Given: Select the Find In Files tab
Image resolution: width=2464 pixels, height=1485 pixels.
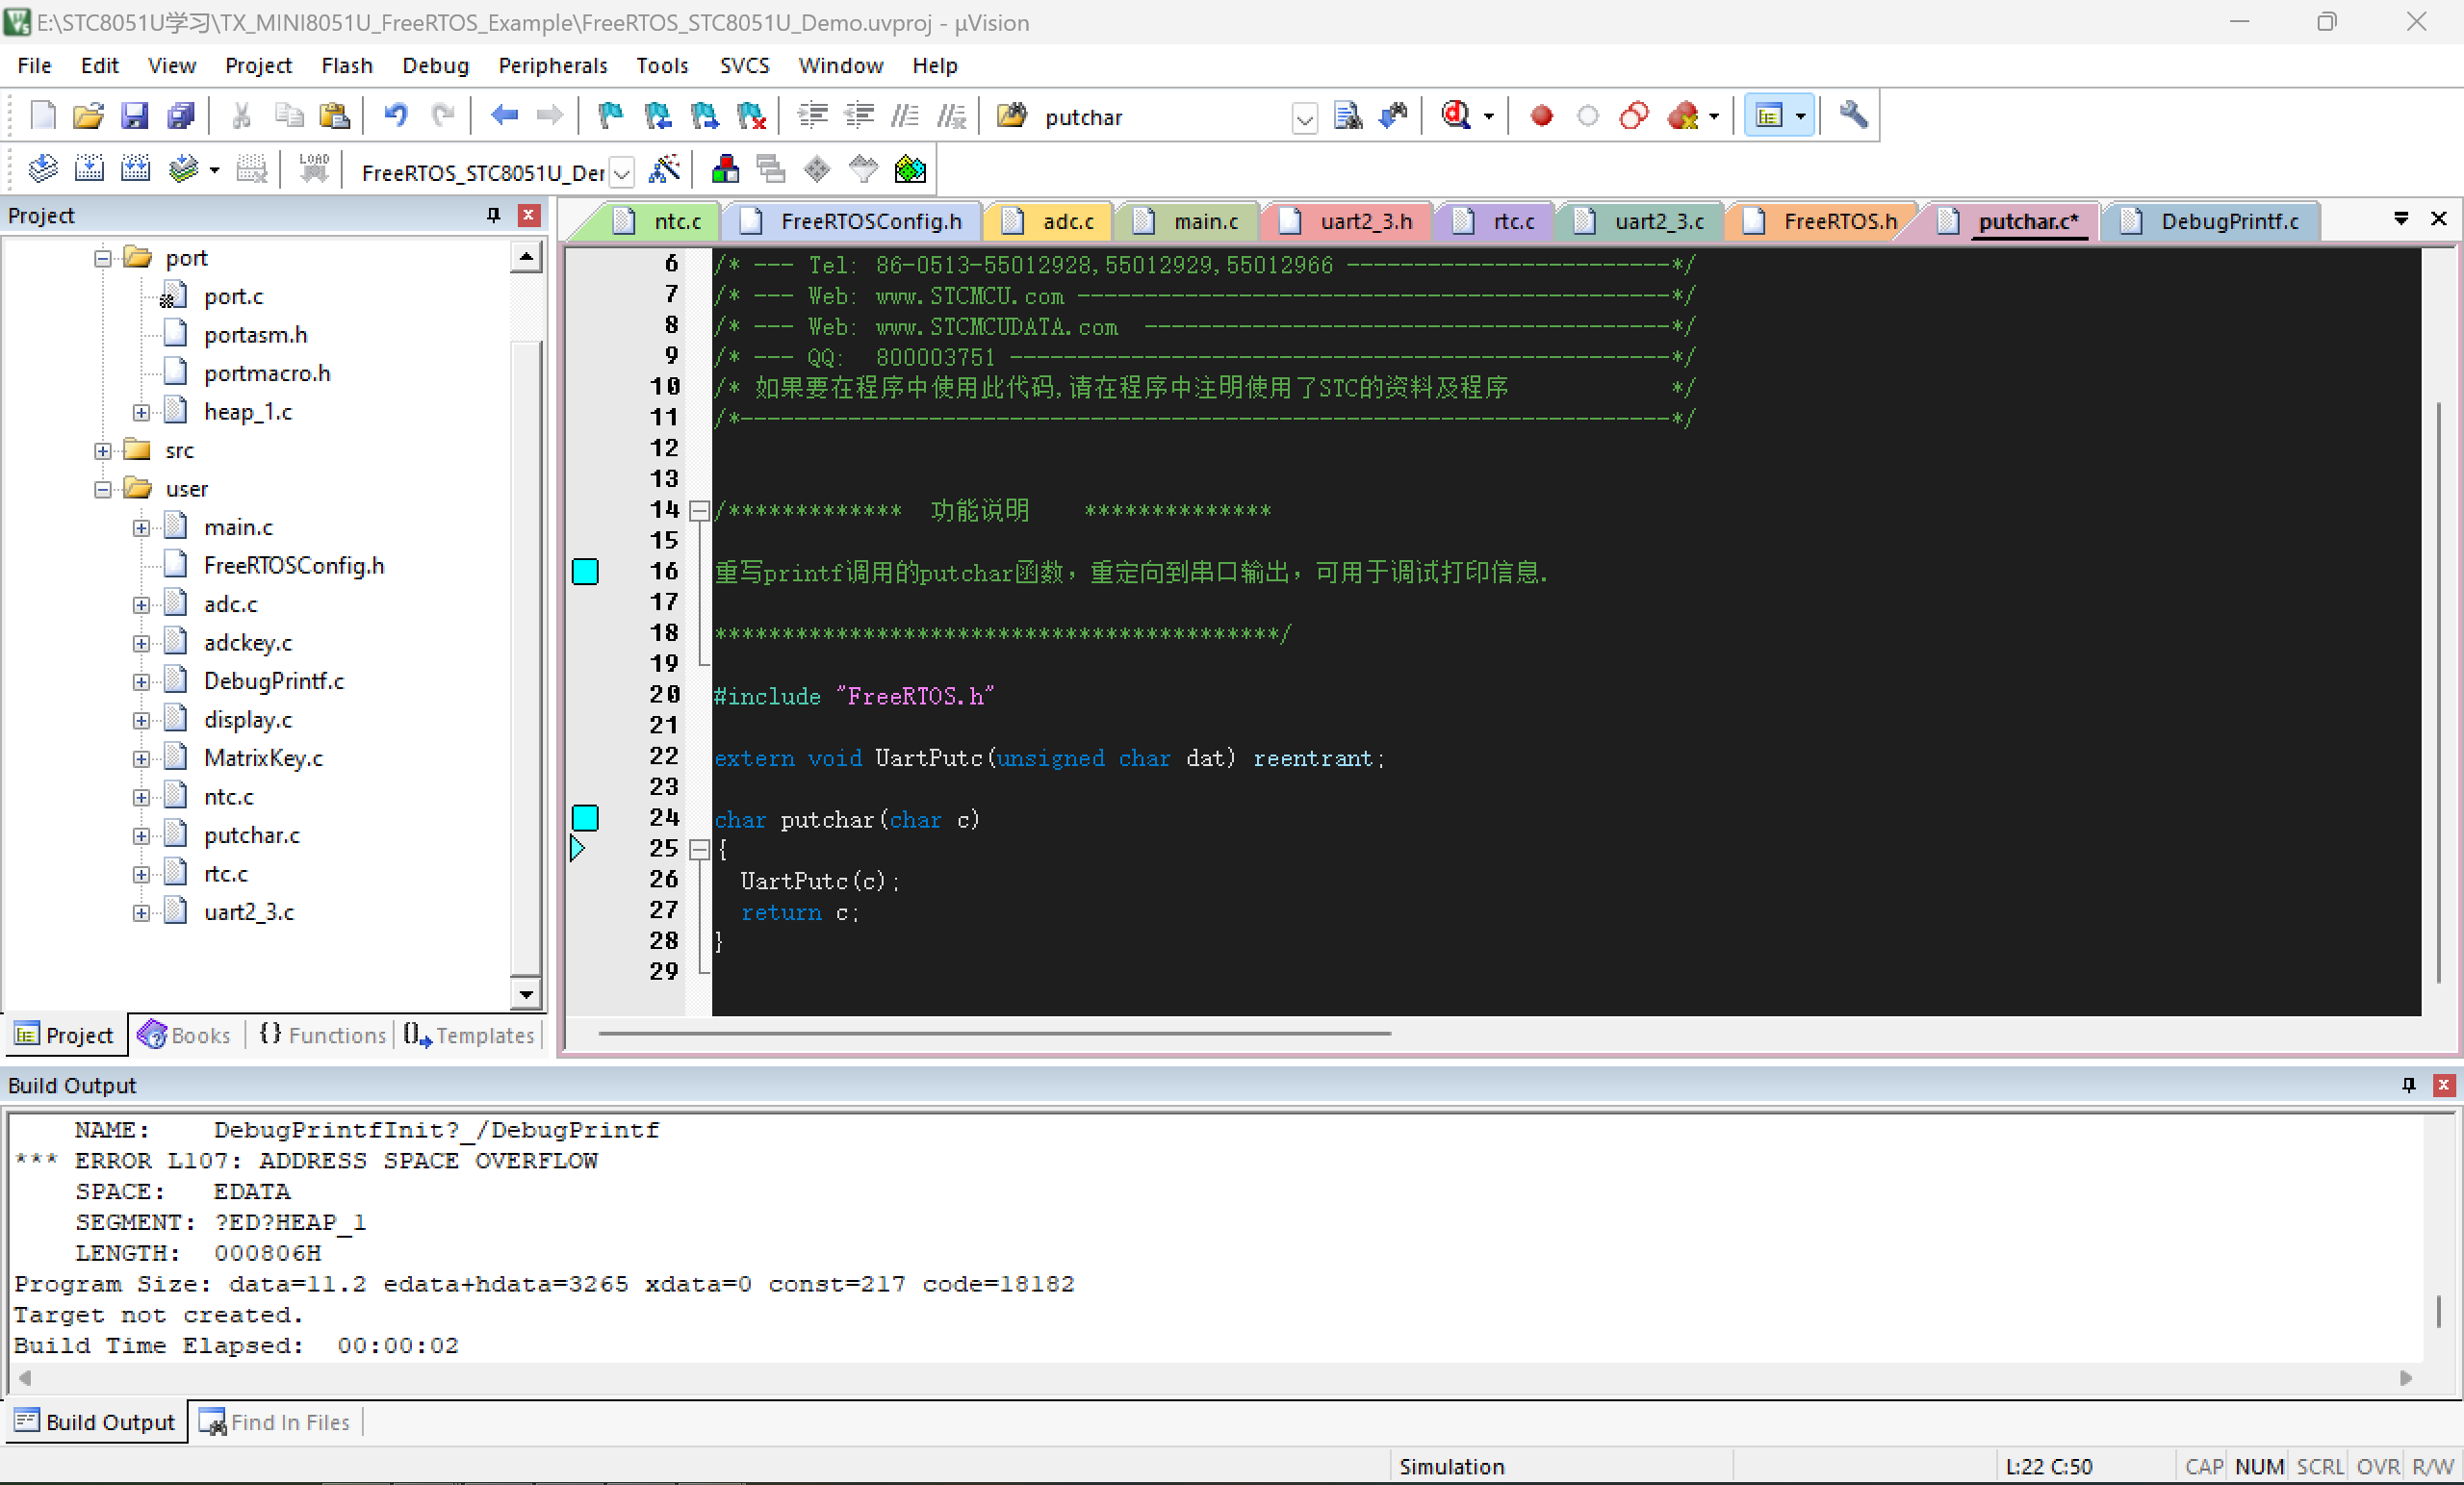Looking at the screenshot, I should click(x=275, y=1422).
